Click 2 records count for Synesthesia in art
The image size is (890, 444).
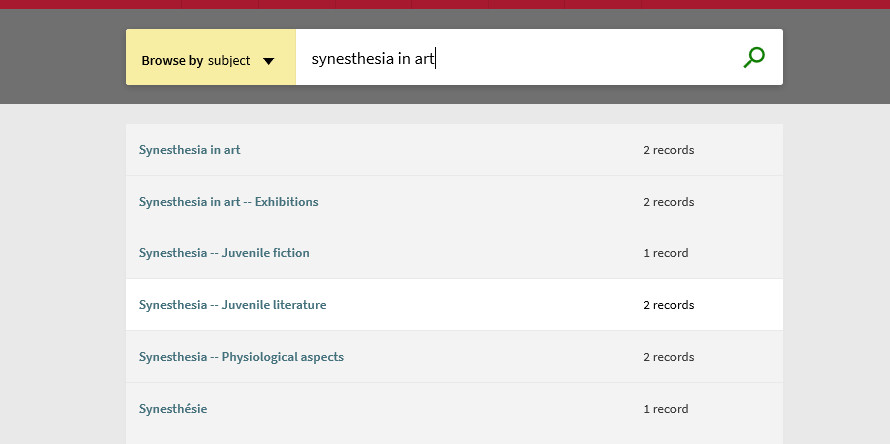(x=669, y=150)
